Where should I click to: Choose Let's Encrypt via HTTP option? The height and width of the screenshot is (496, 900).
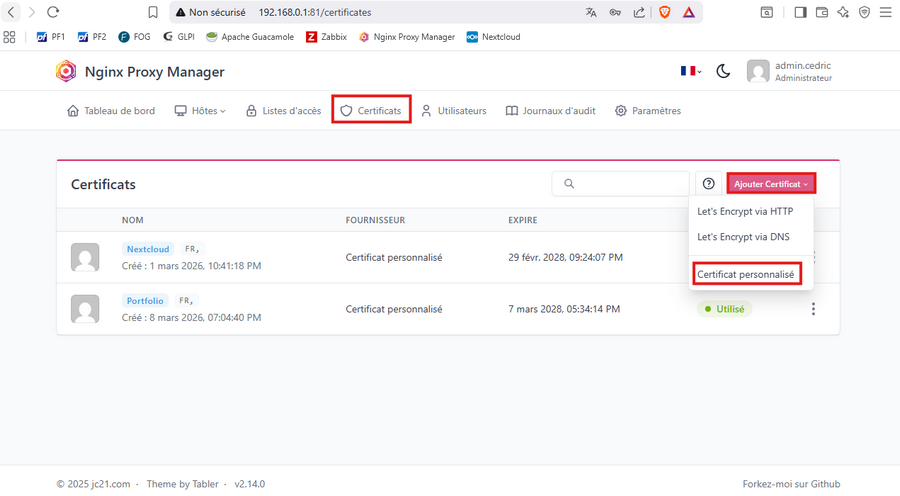(x=745, y=211)
